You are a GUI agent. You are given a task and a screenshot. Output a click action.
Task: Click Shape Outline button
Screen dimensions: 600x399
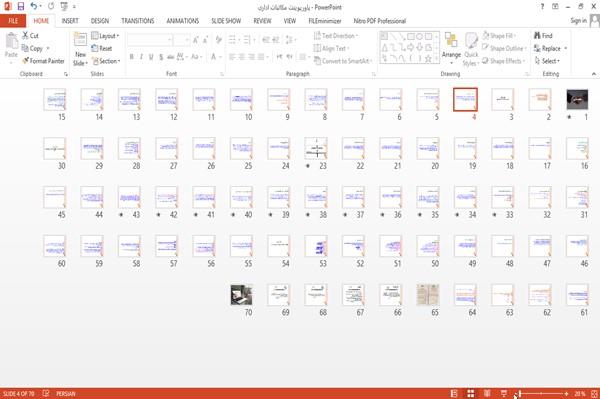pyautogui.click(x=505, y=48)
